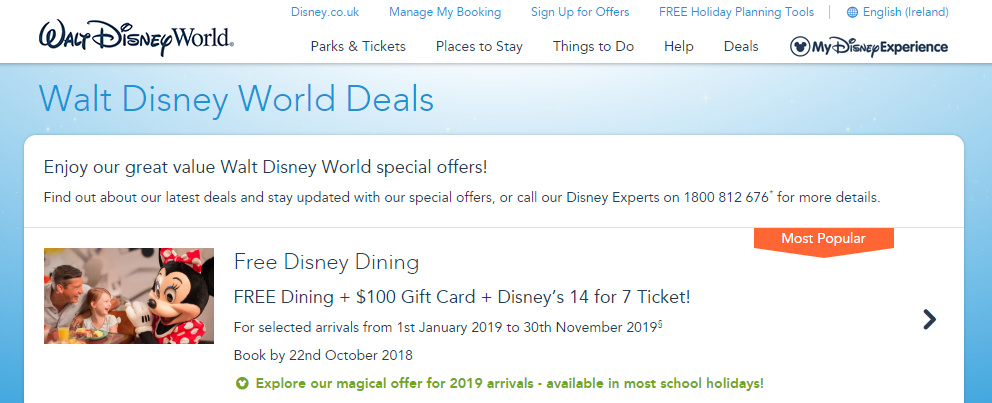
Task: Click the FREE Dining + $100 Gift Card offer
Action: click(x=461, y=297)
